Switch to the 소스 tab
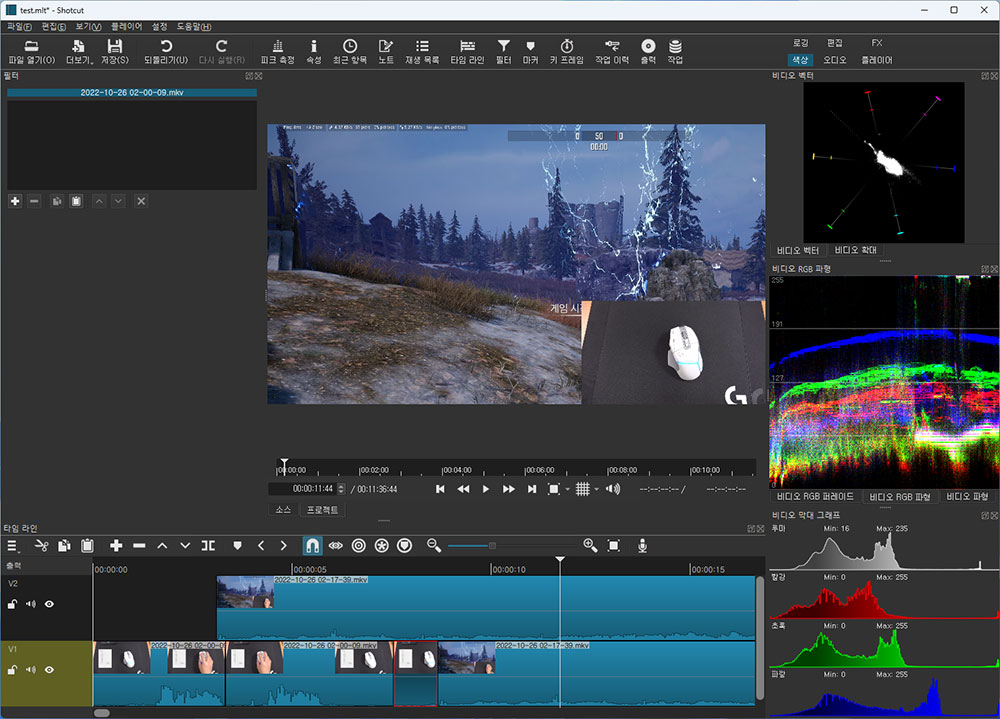The image size is (1000, 719). [x=283, y=510]
